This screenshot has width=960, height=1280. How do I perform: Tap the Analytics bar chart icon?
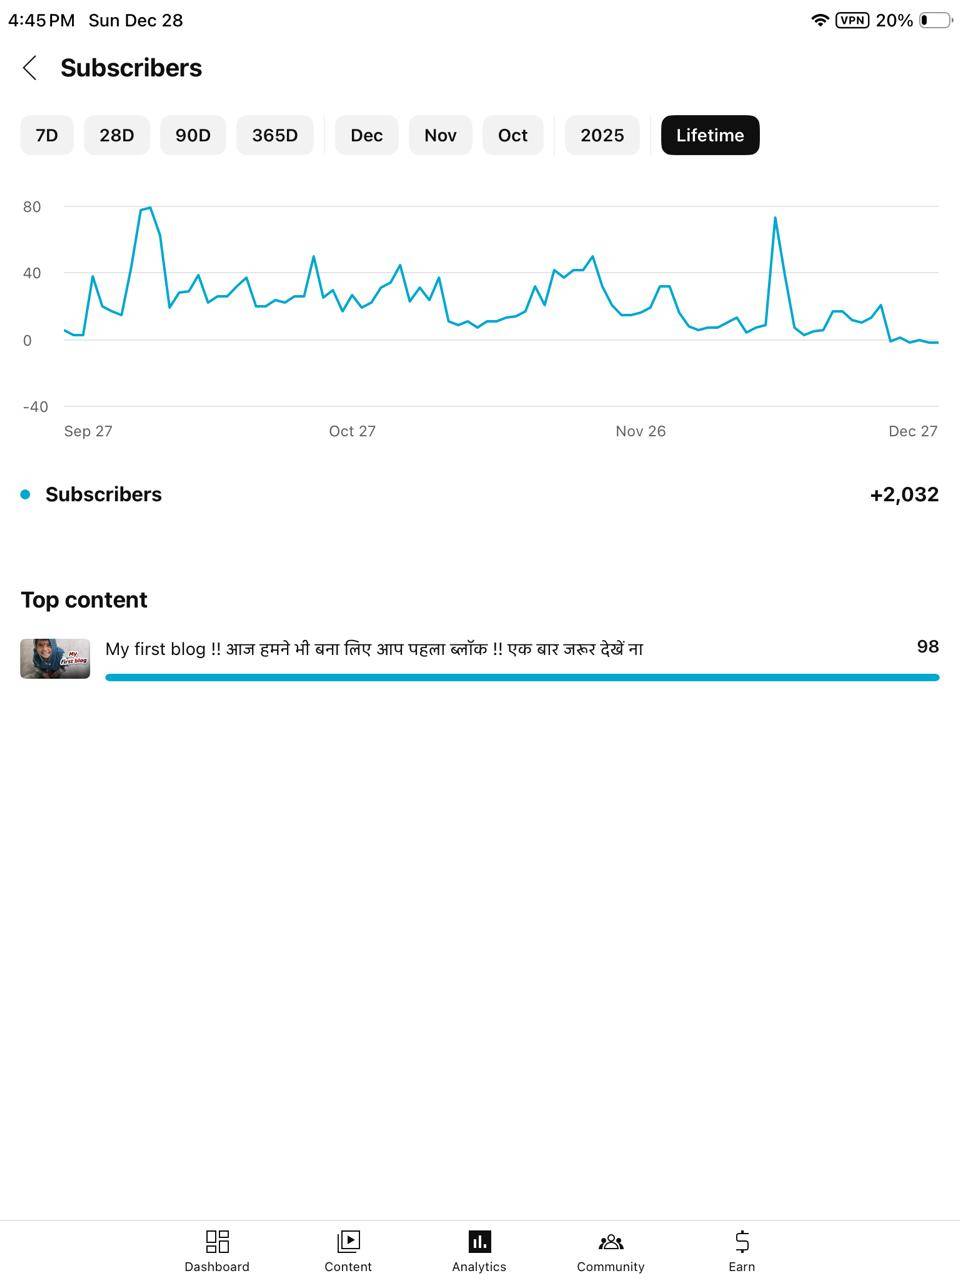[479, 1241]
